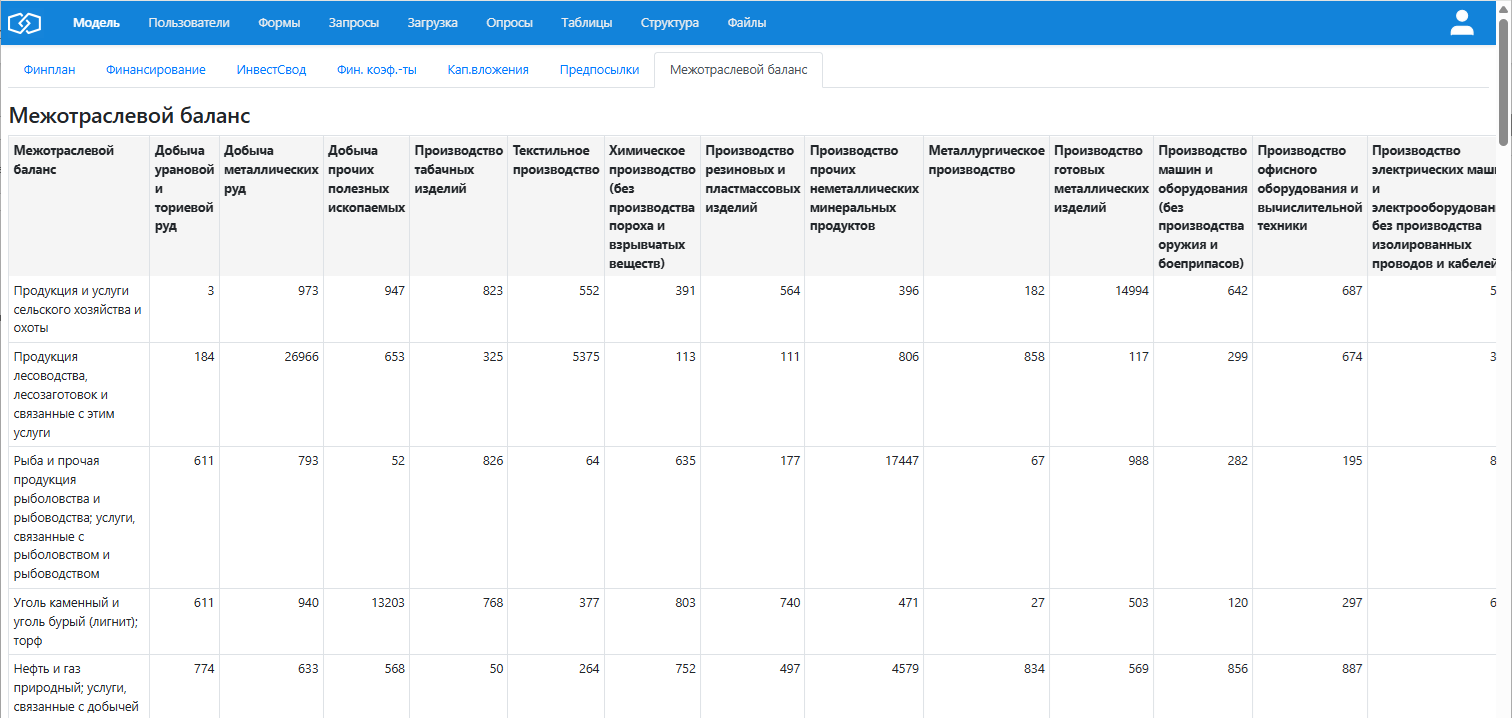Open the ИнвестСвод tab

coord(271,70)
